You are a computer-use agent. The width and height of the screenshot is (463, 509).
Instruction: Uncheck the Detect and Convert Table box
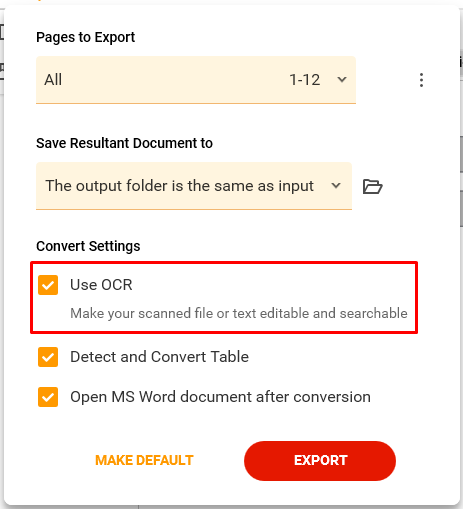[x=48, y=357]
